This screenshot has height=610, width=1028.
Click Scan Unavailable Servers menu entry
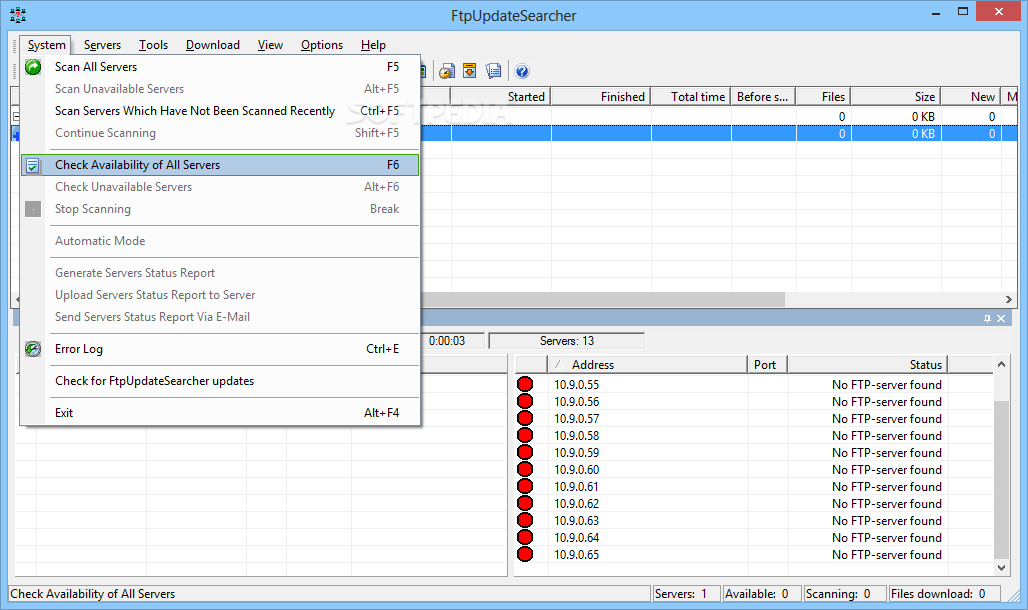pos(220,89)
